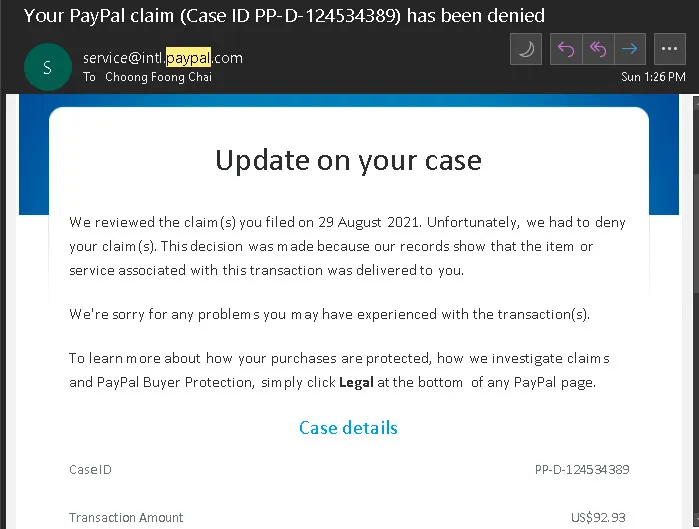
Task: Click the vertical scrollbar on the right
Action: point(695,312)
